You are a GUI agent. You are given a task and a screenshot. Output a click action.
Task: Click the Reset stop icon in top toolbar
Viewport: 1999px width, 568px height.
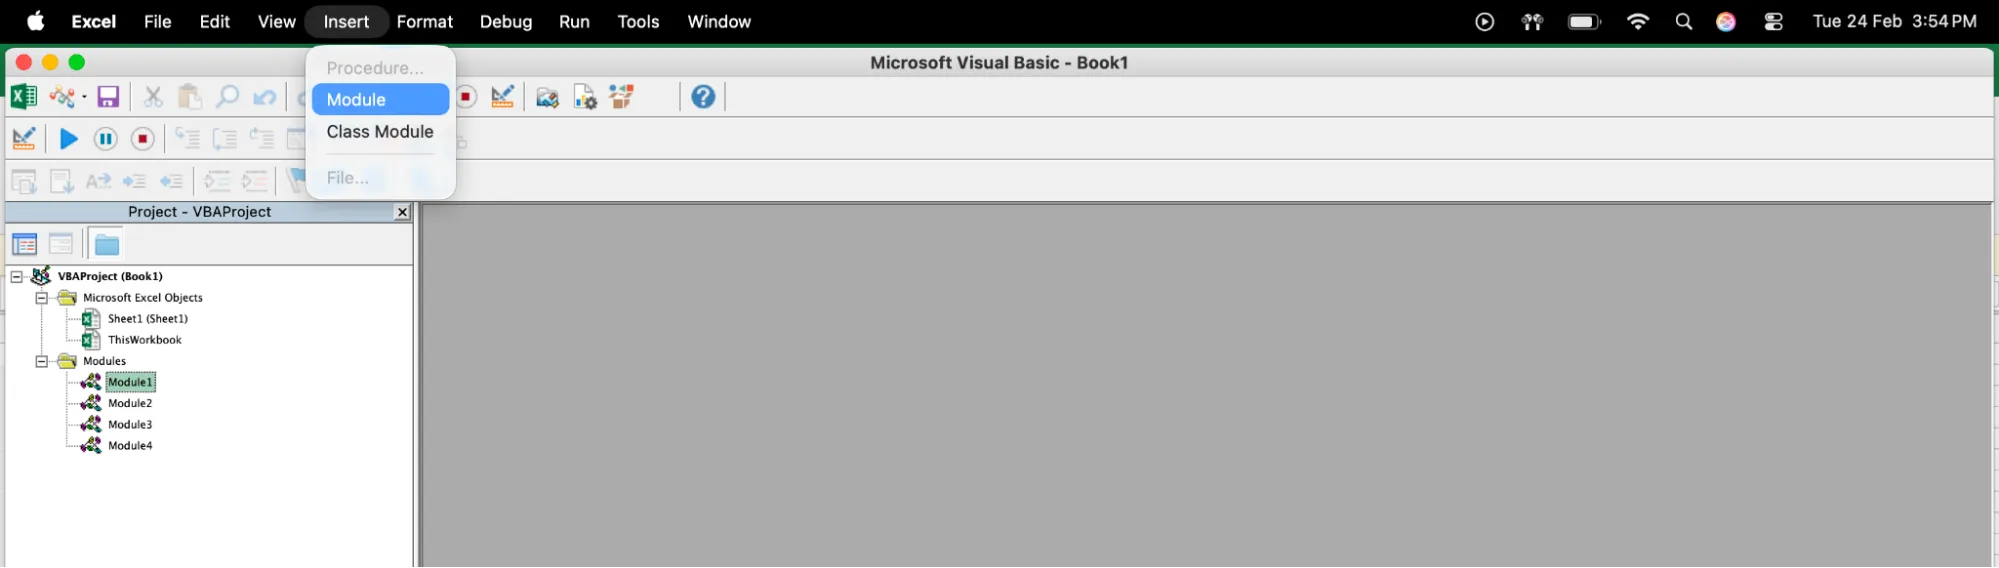coord(465,97)
